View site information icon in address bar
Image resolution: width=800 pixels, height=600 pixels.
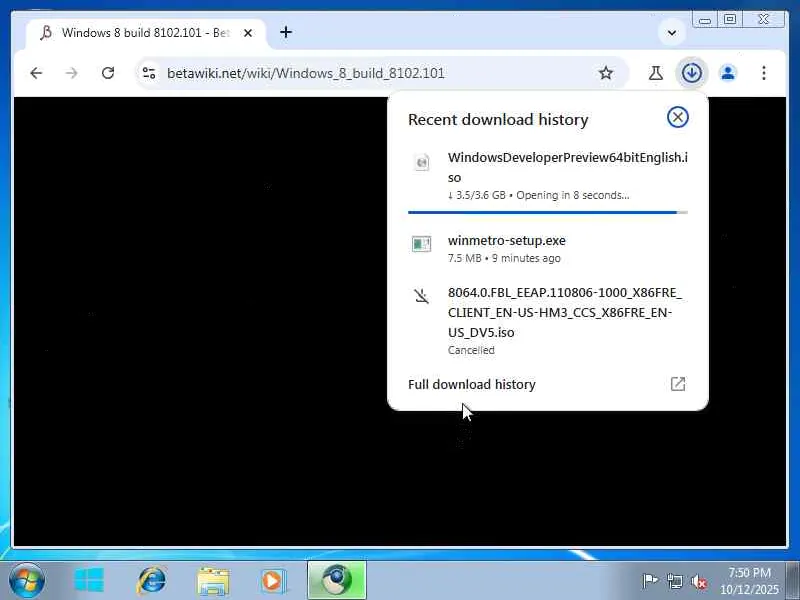(x=149, y=73)
